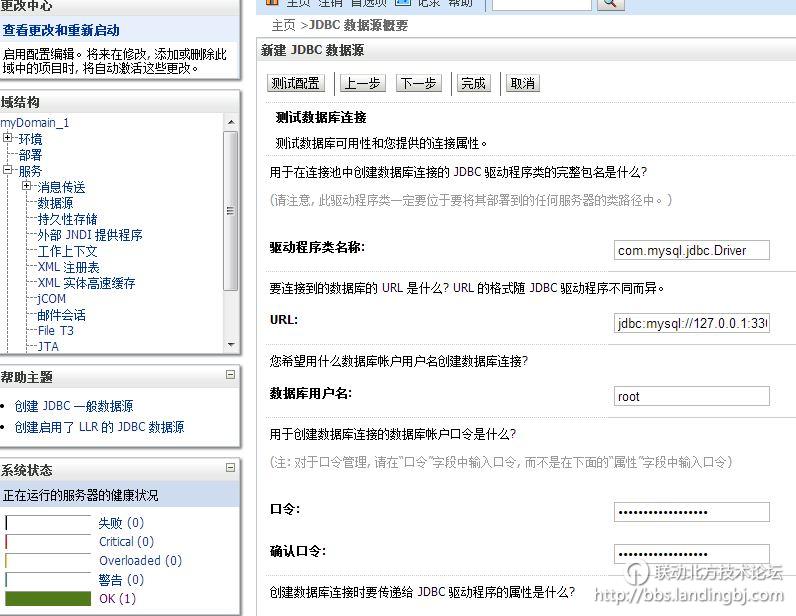Open 数据源 in the domain tree
This screenshot has height=616, width=796.
click(x=55, y=203)
